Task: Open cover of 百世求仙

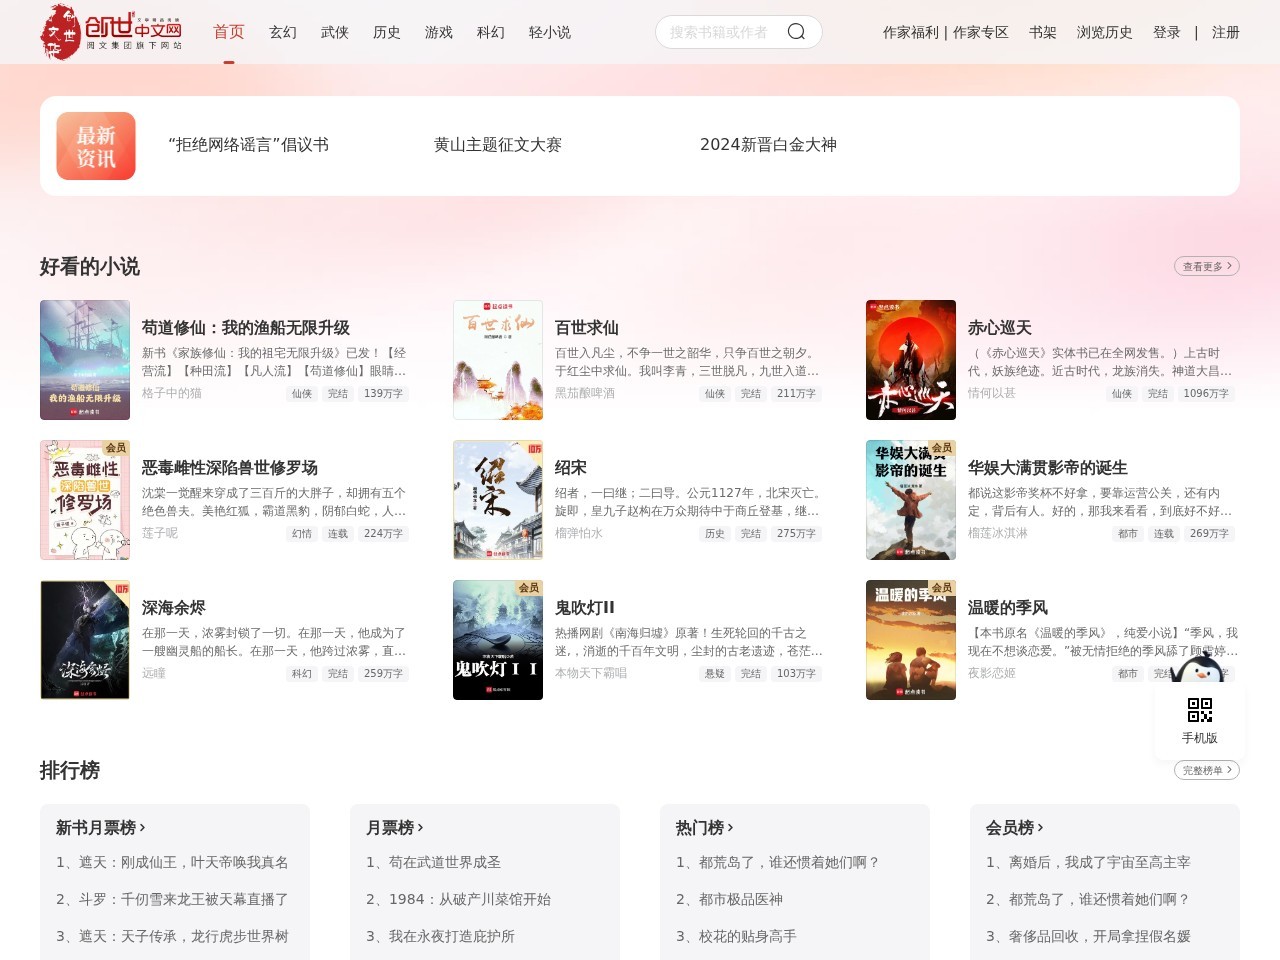Action: pos(498,360)
